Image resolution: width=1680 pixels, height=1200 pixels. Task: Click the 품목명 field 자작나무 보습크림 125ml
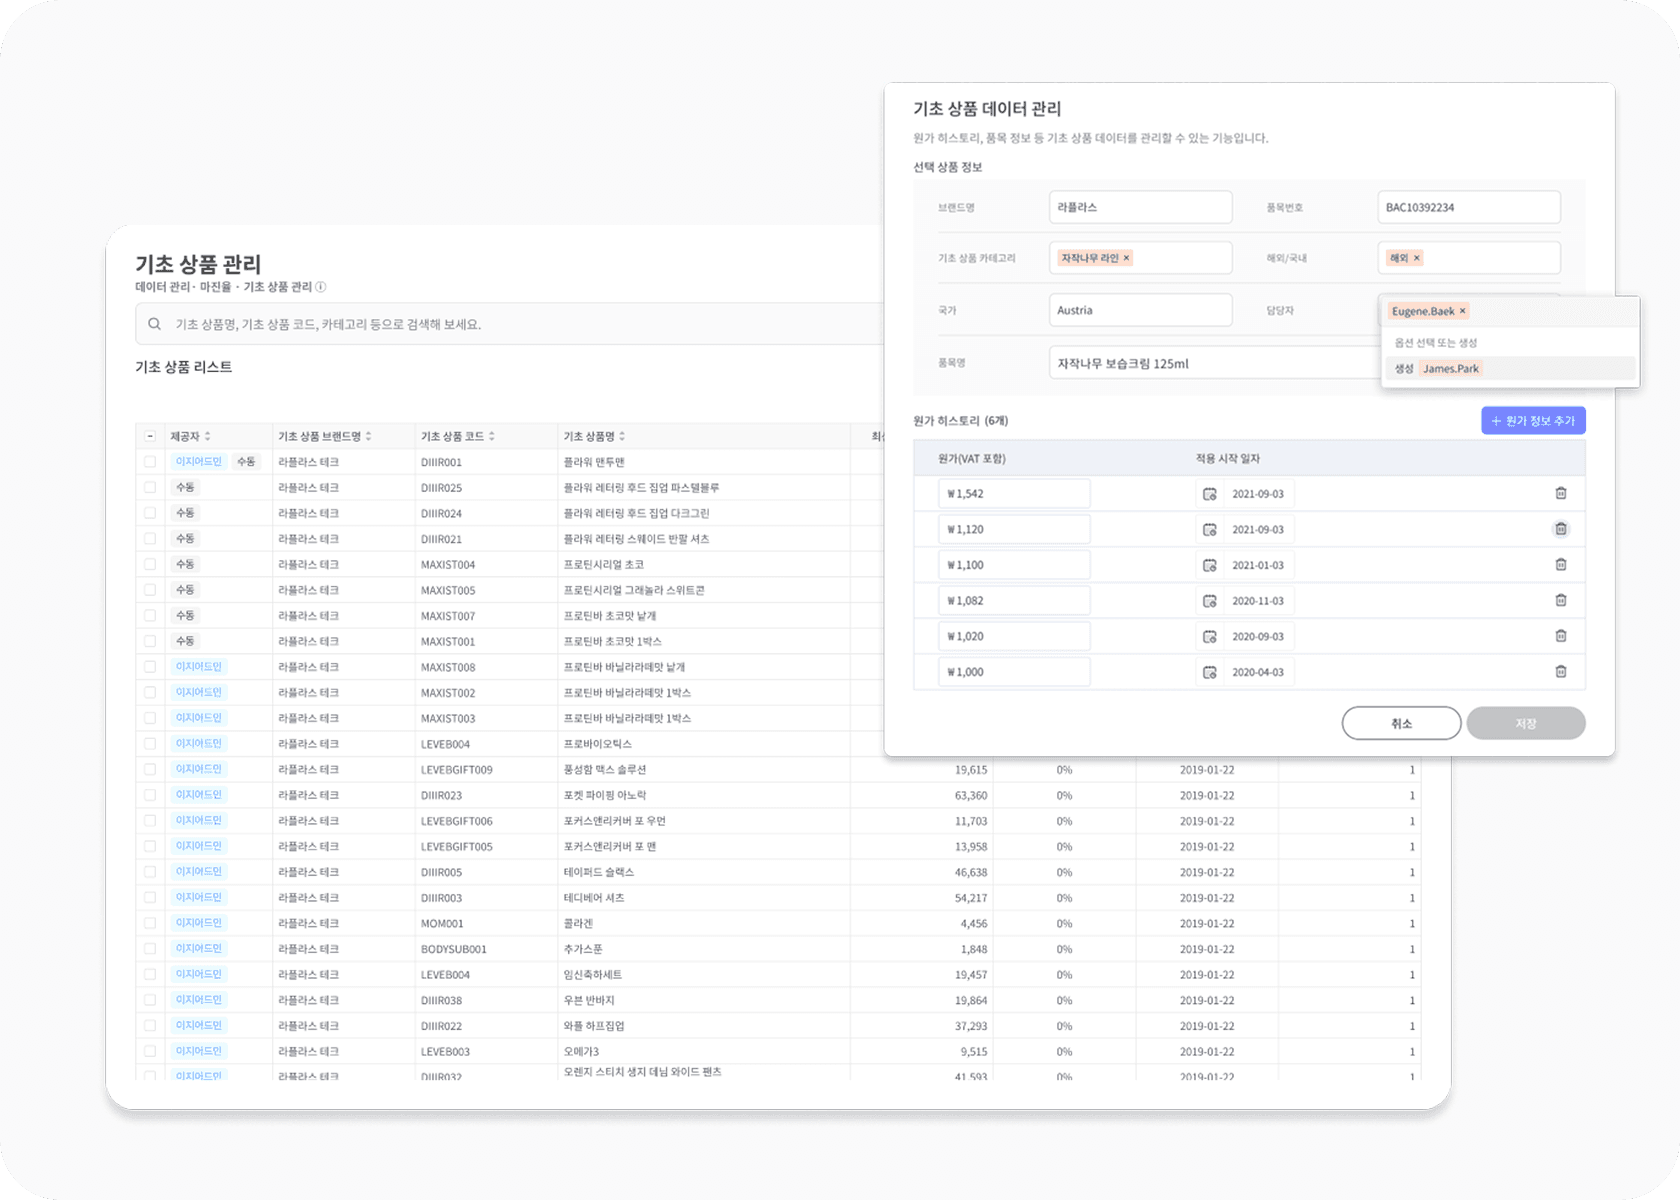tap(1214, 363)
